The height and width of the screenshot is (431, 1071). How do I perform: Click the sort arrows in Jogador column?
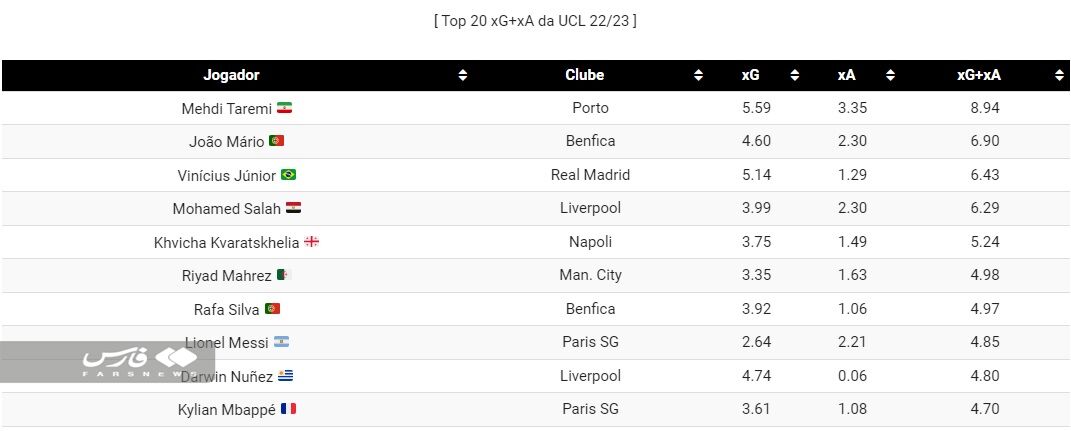pos(462,75)
